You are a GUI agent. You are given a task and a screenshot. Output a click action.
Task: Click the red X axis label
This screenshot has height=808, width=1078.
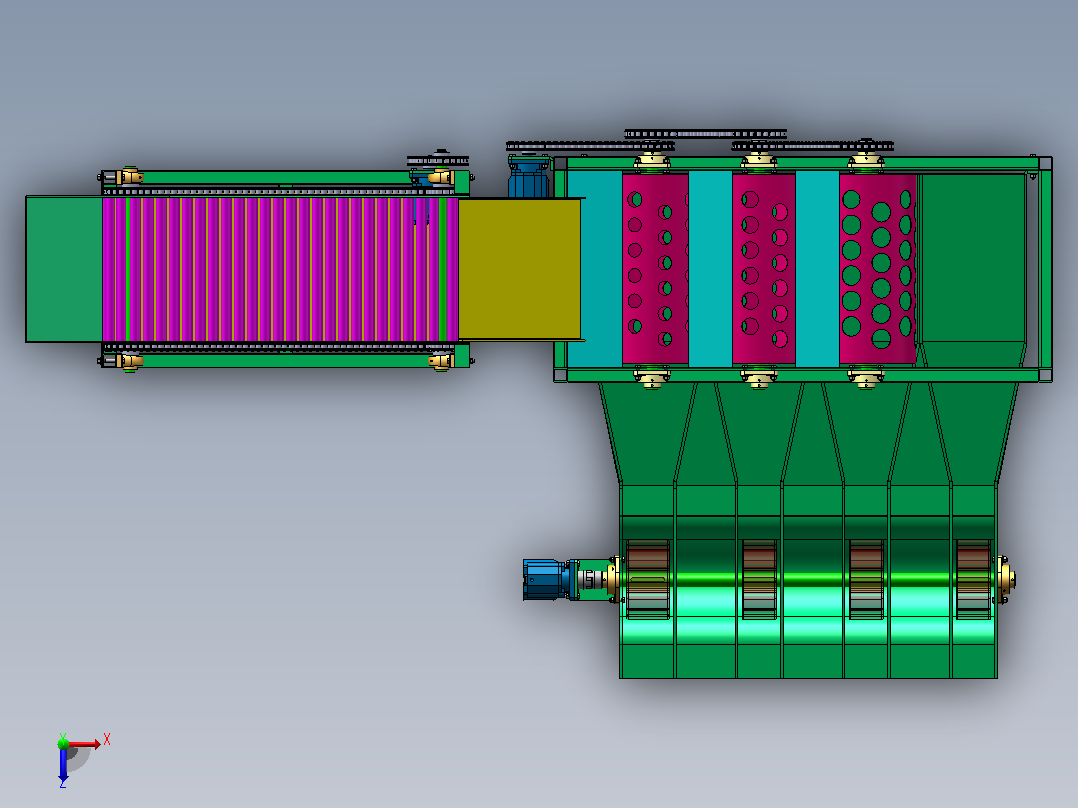(107, 740)
